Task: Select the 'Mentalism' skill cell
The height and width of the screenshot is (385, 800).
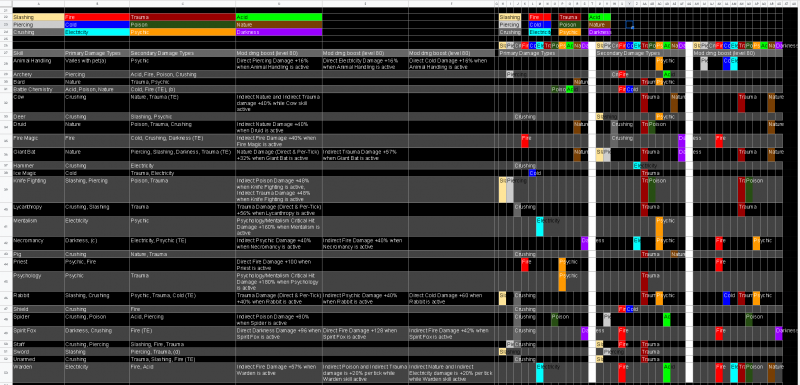Action: click(x=38, y=227)
